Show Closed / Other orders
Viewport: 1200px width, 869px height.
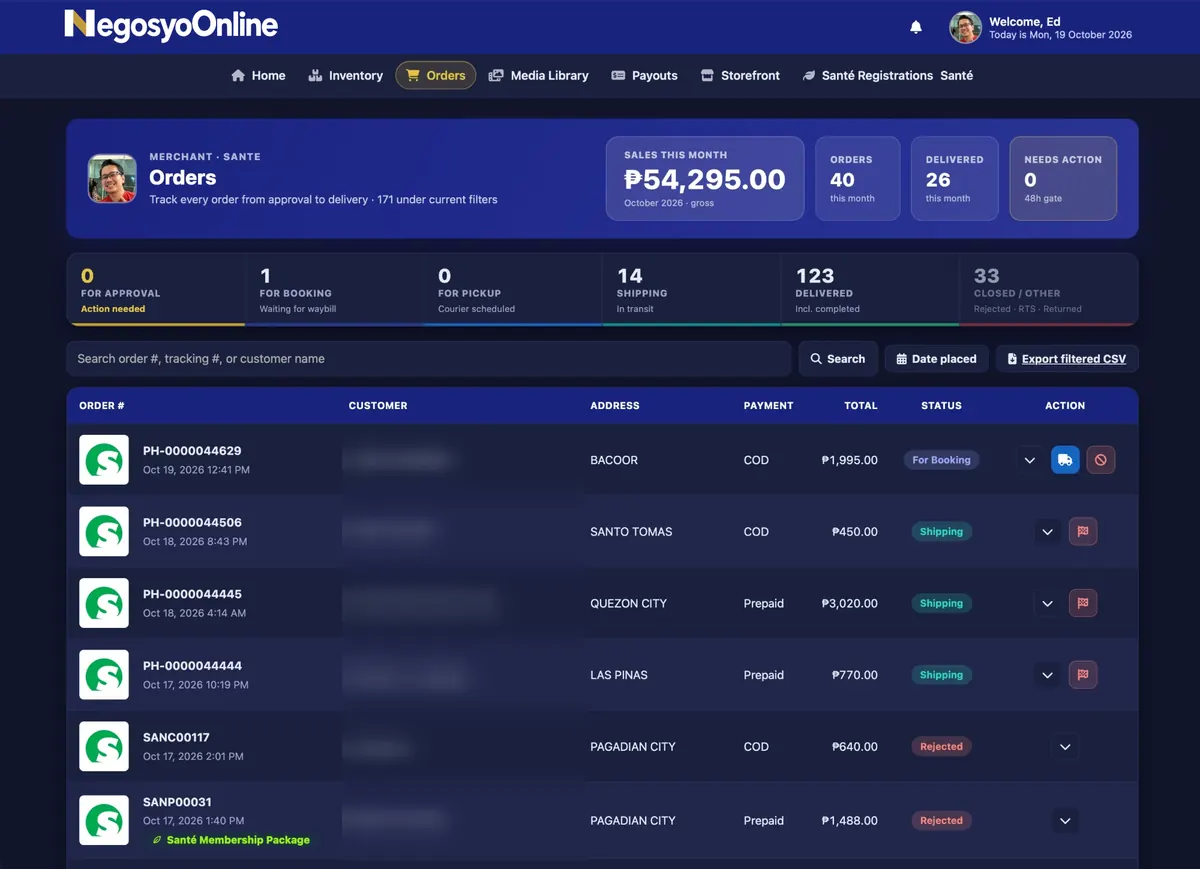[x=1048, y=289]
